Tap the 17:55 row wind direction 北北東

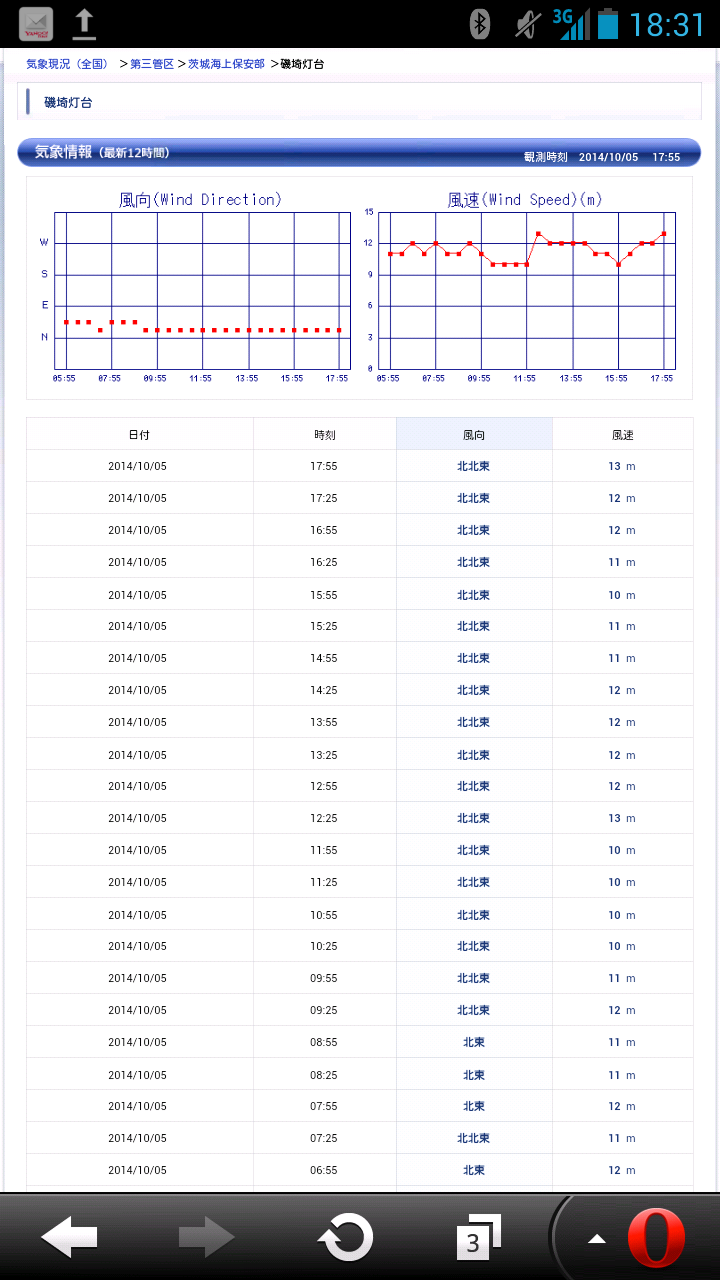(x=474, y=466)
